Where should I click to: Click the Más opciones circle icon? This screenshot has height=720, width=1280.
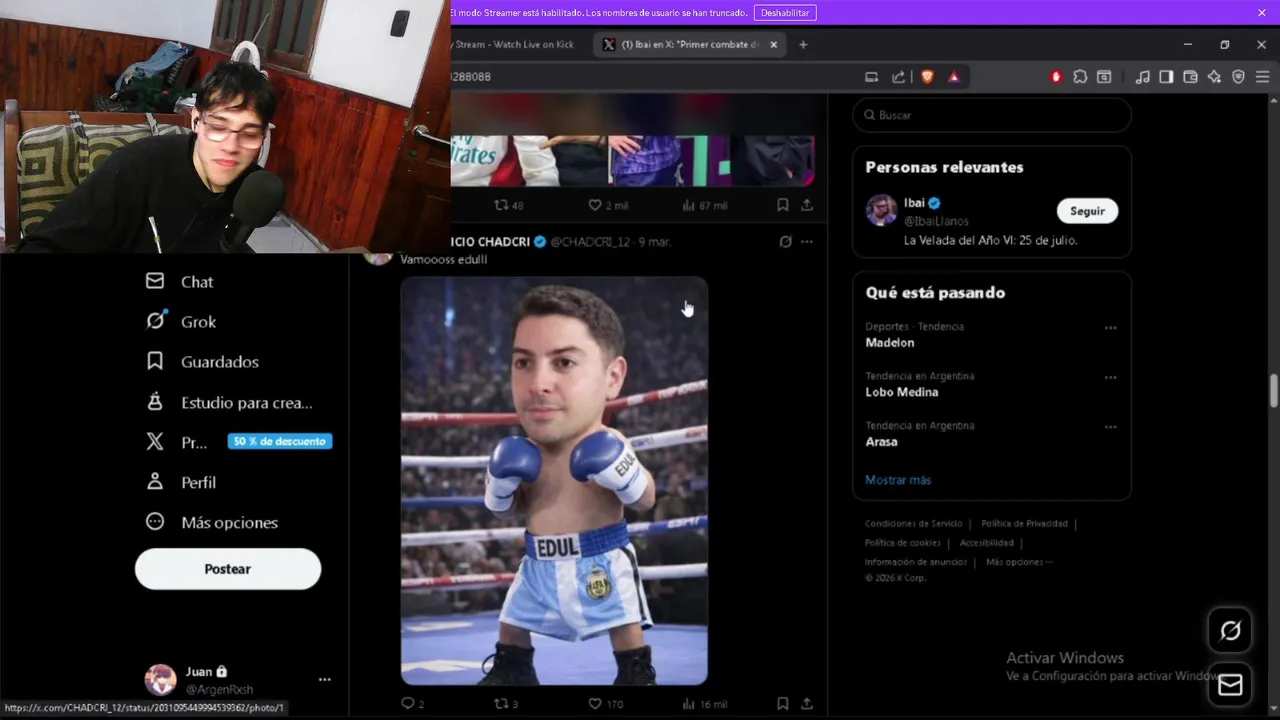(155, 521)
